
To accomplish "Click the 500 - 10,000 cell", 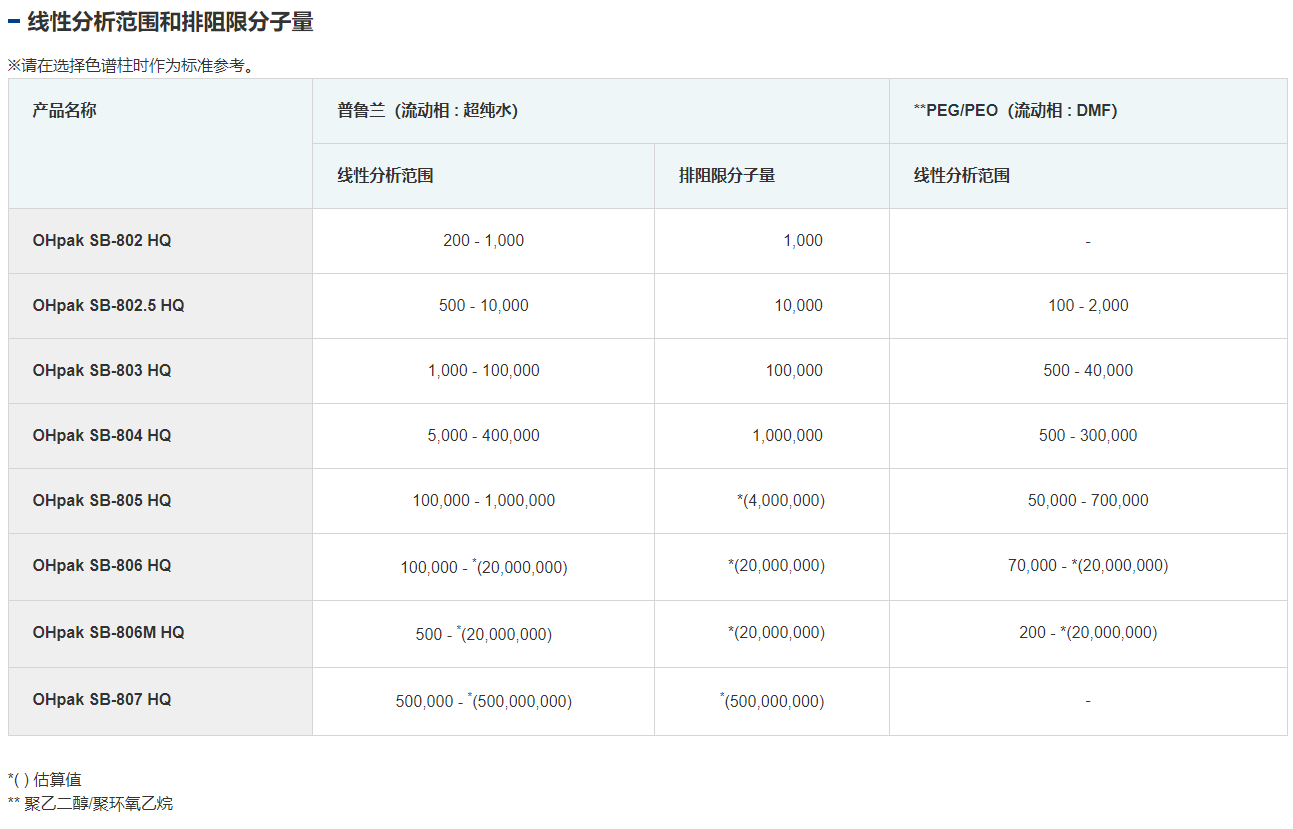I will point(484,306).
